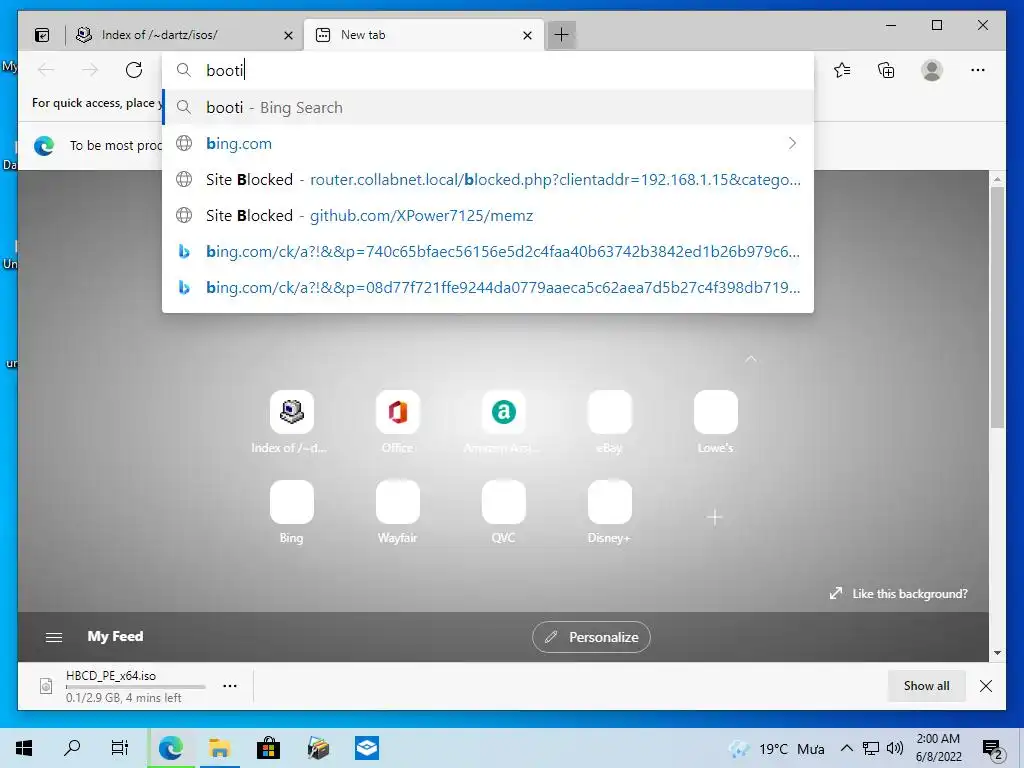
Task: Click the scrollbar down arrow
Action: point(997,652)
